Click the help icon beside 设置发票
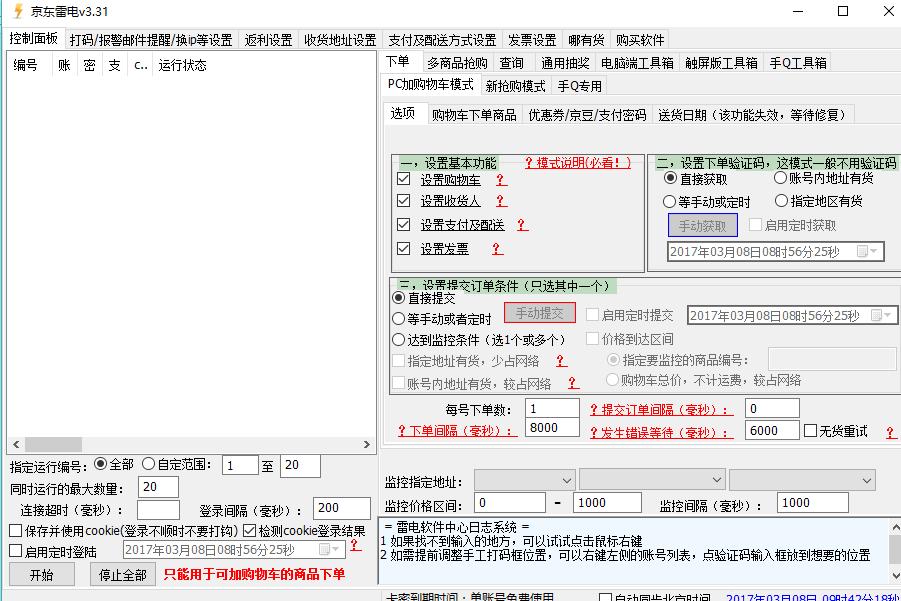The image size is (901, 601). tap(497, 248)
